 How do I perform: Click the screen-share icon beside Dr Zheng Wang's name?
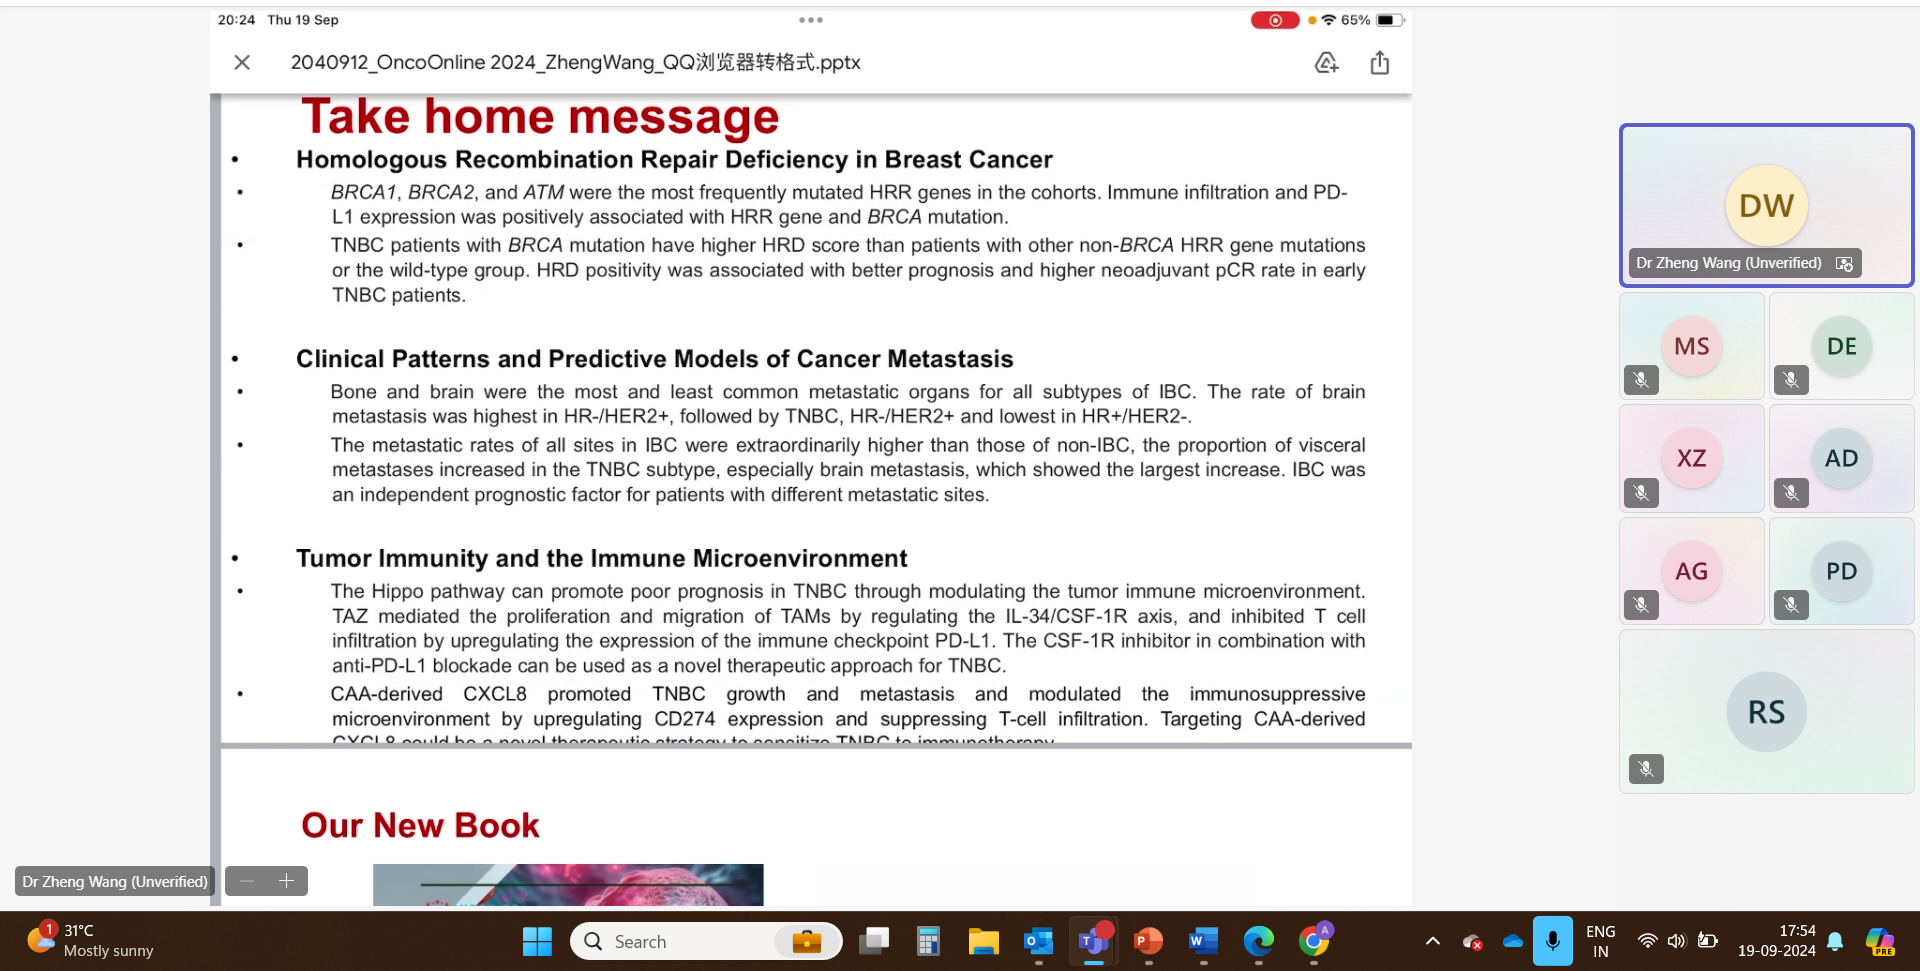1845,263
